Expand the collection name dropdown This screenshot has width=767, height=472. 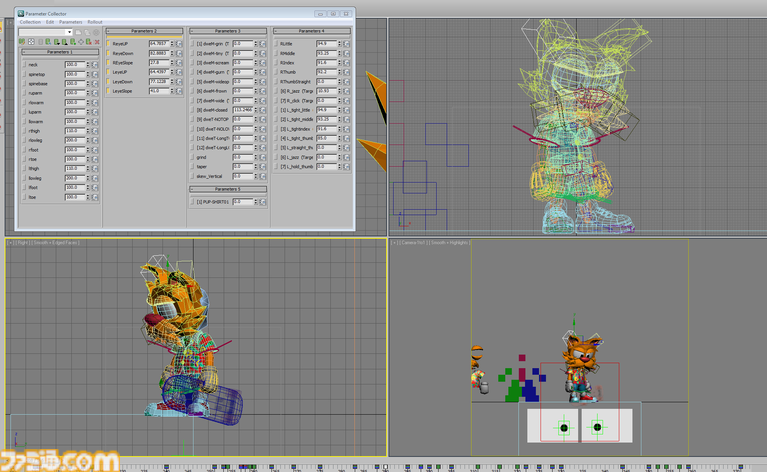[x=69, y=32]
